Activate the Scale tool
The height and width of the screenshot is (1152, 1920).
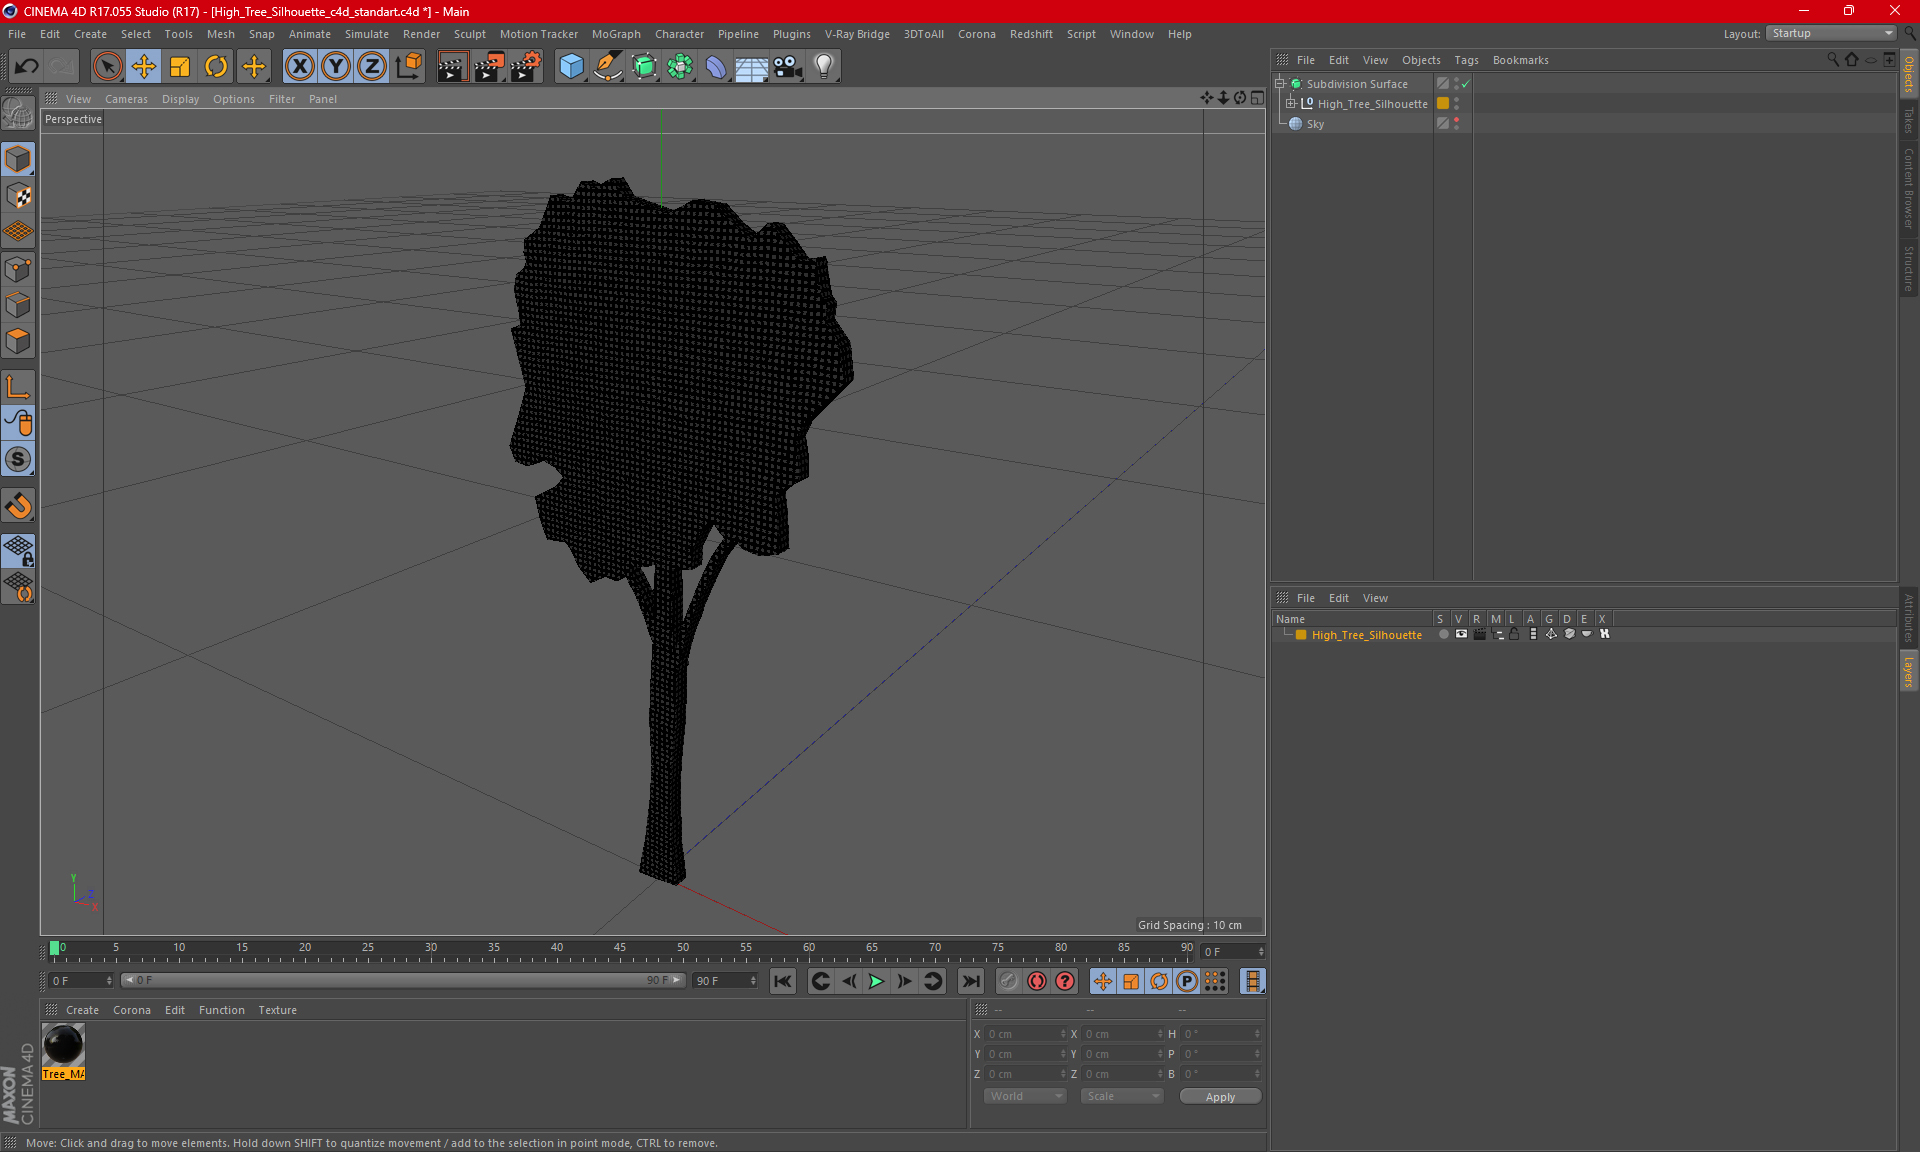click(180, 67)
